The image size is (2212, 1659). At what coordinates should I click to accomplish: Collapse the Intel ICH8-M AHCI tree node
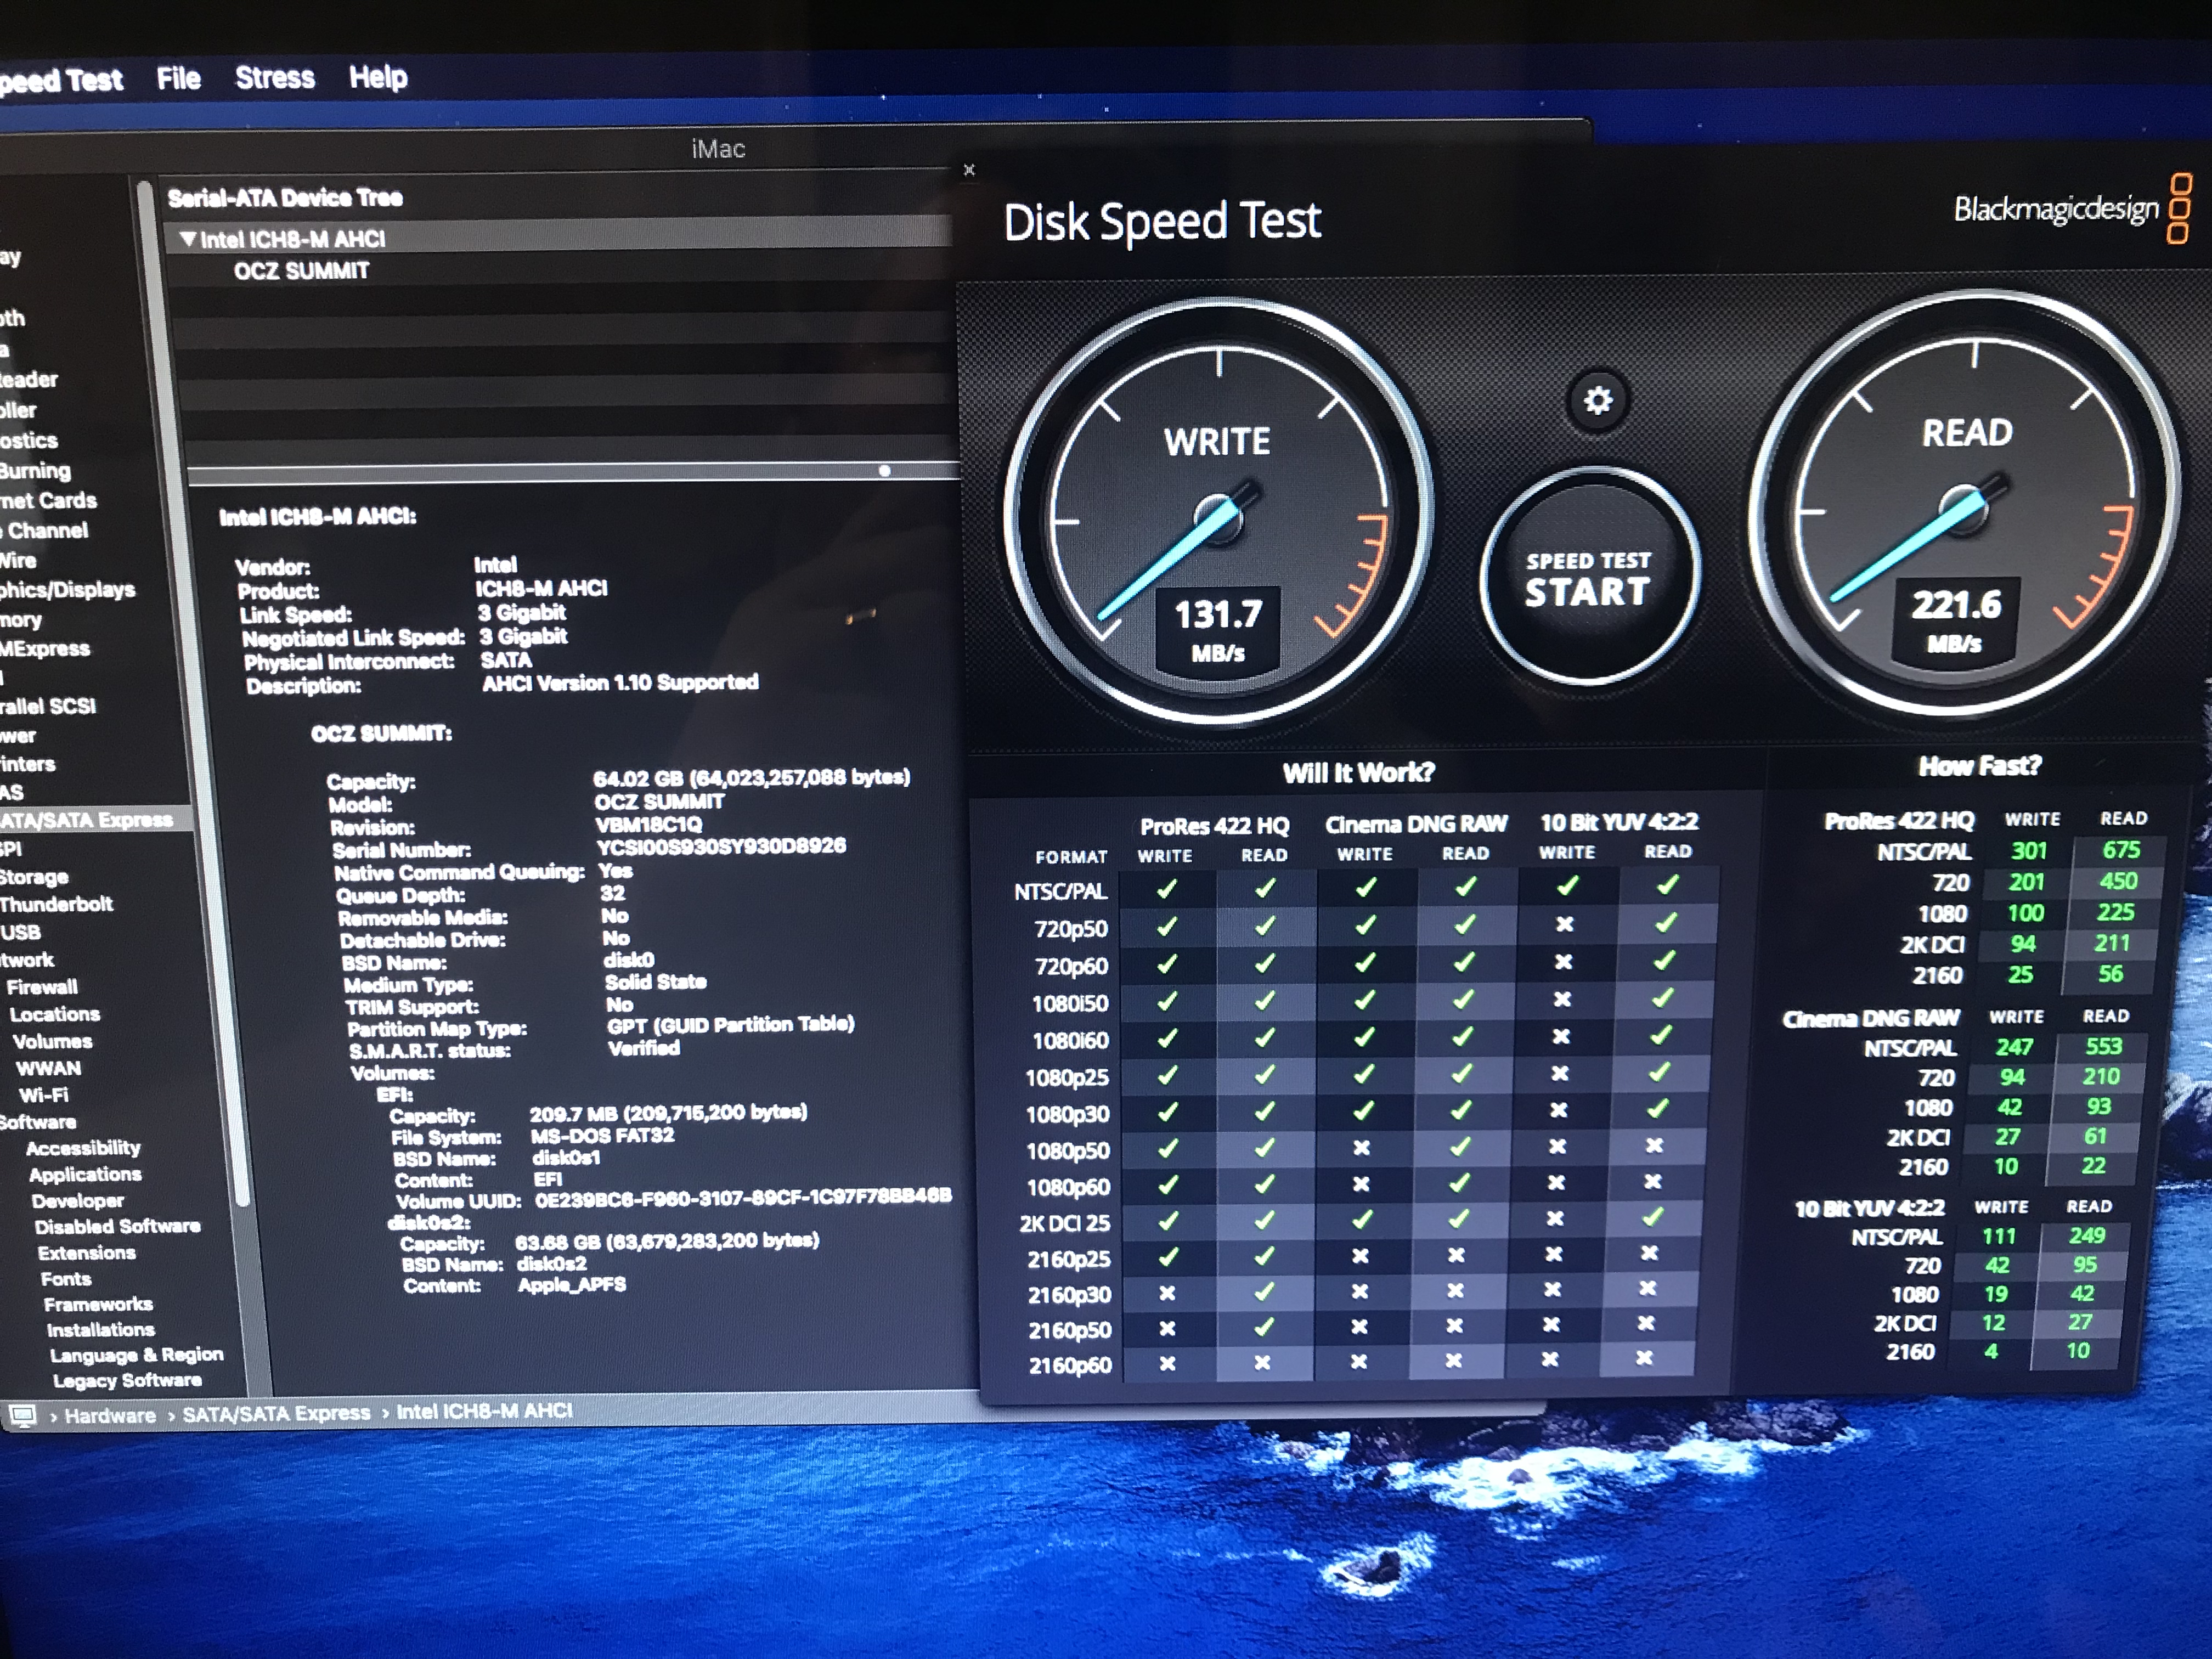tap(187, 238)
